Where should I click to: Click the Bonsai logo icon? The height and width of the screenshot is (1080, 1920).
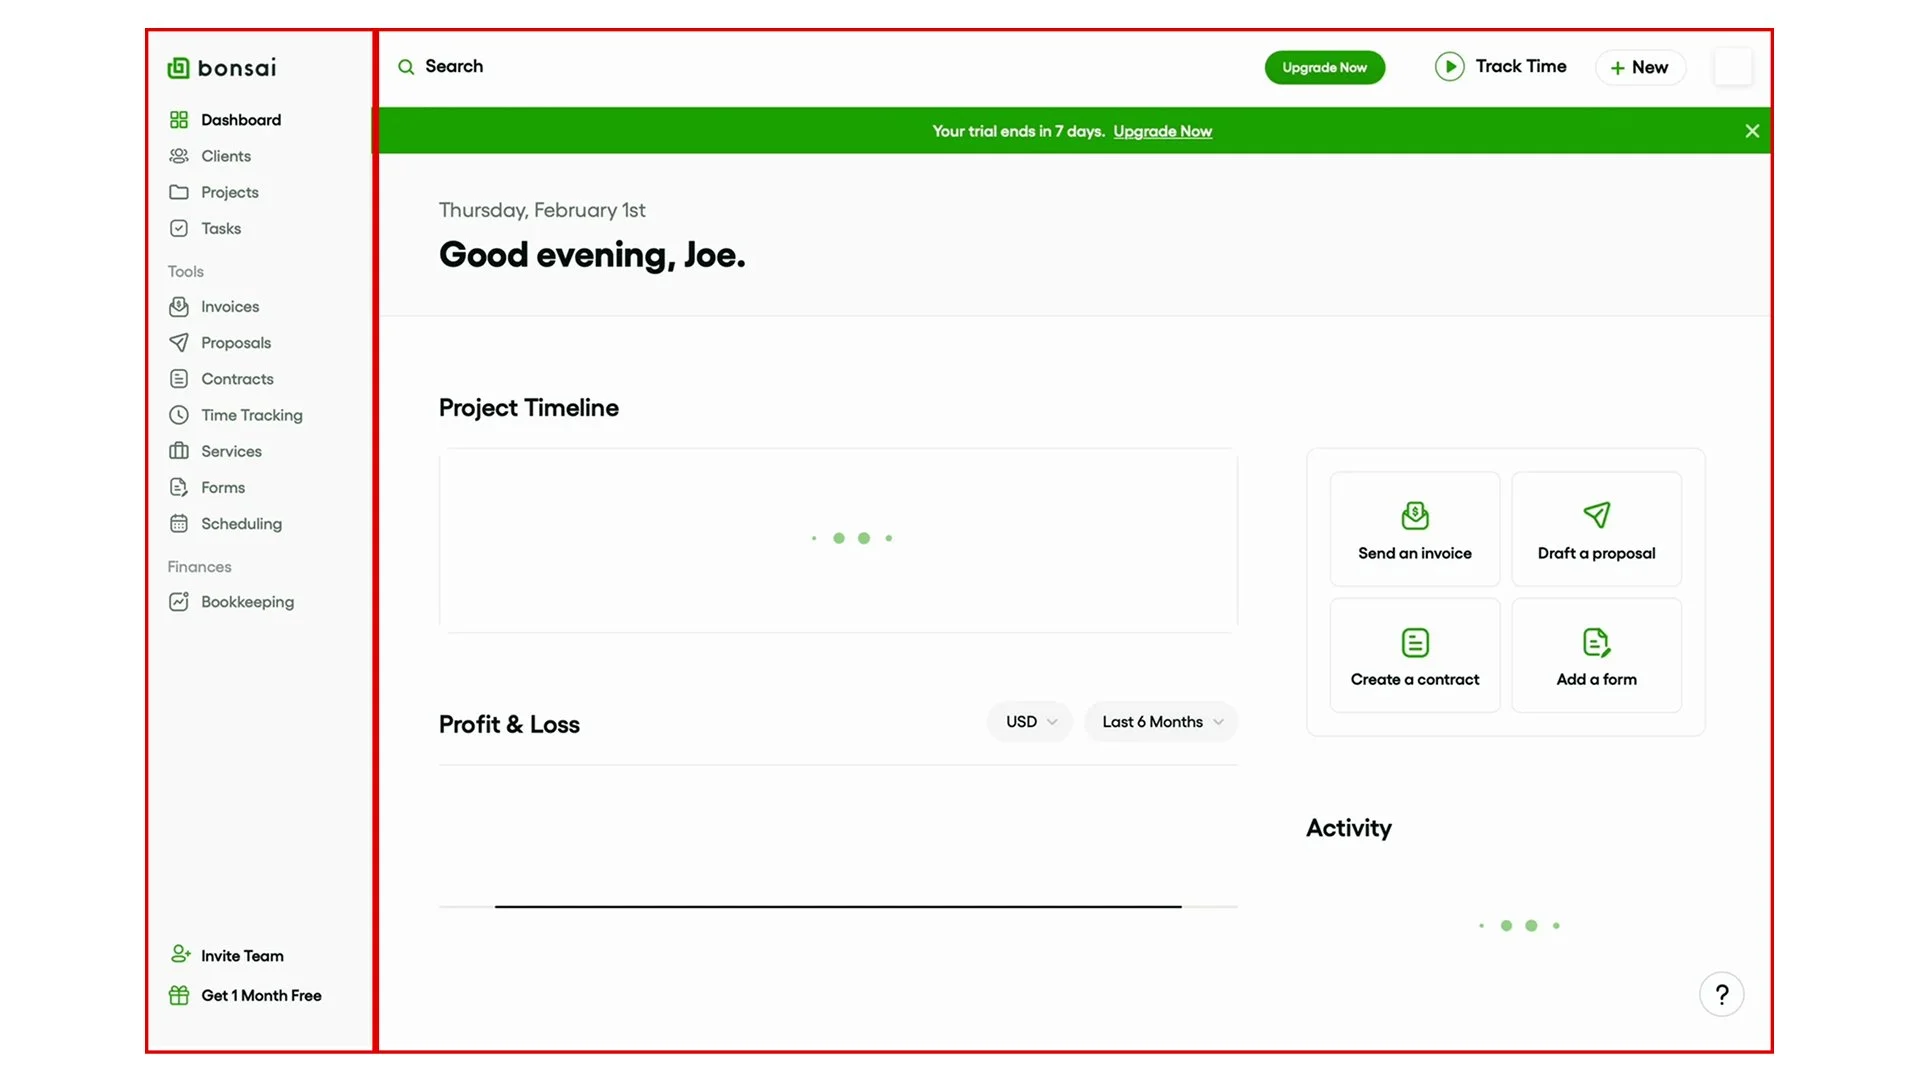point(178,68)
